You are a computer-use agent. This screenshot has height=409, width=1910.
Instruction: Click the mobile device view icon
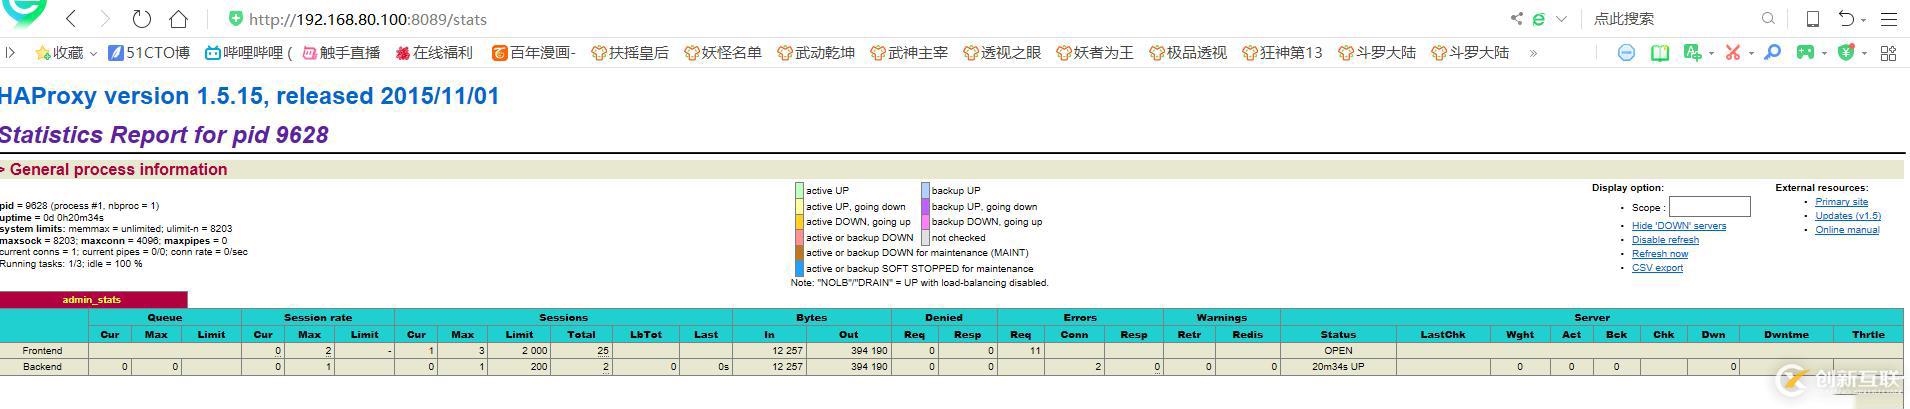[1812, 18]
